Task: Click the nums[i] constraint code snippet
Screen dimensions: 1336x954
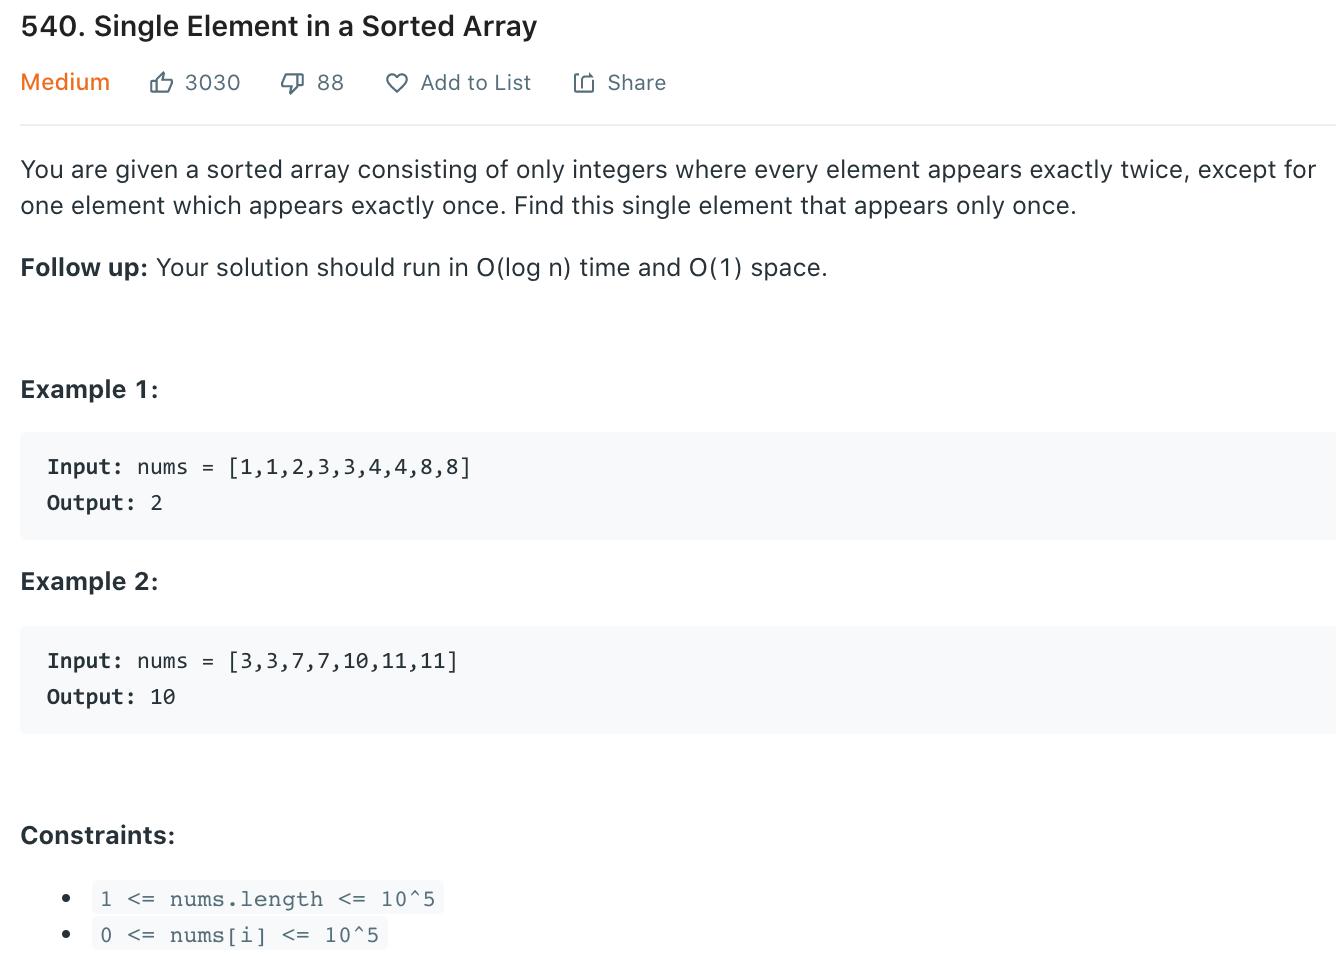Action: [239, 934]
